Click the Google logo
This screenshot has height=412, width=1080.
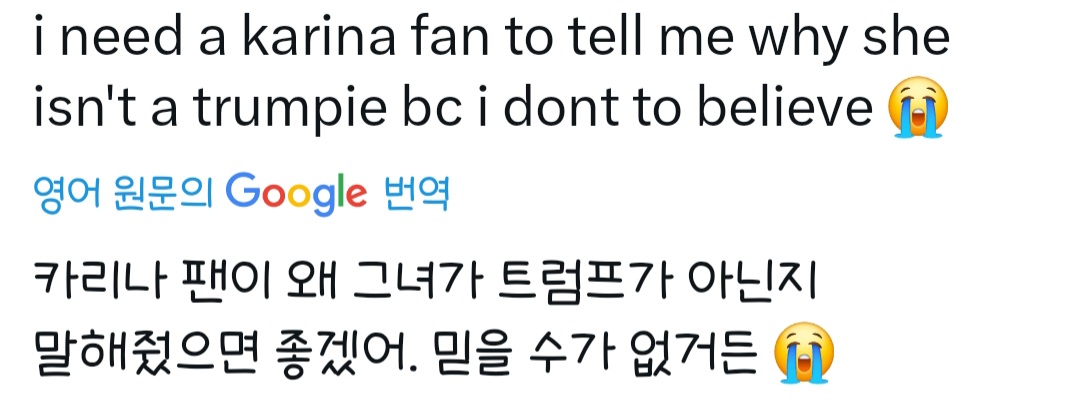[x=296, y=193]
